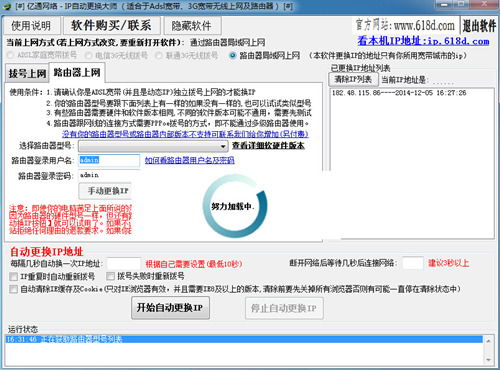This screenshot has height=370, width=500.
Task: Click the loading spinner circle
Action: (235, 206)
